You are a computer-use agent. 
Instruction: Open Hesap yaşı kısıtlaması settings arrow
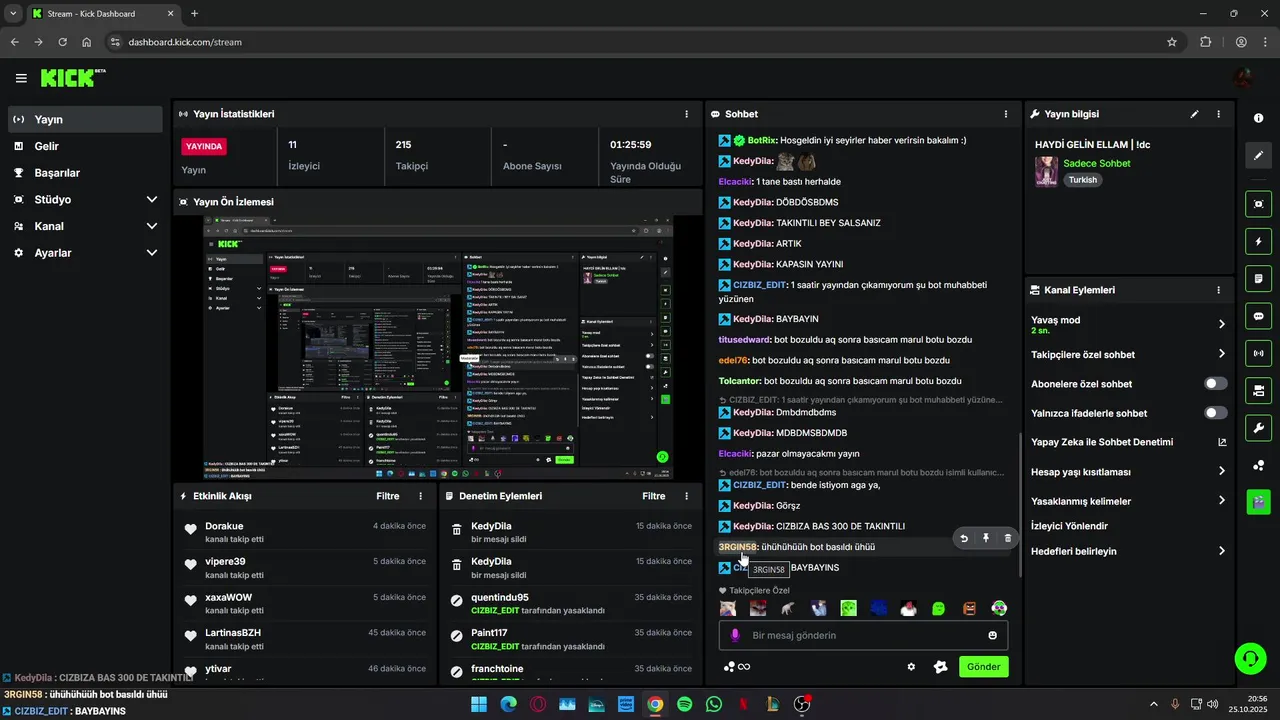1222,472
